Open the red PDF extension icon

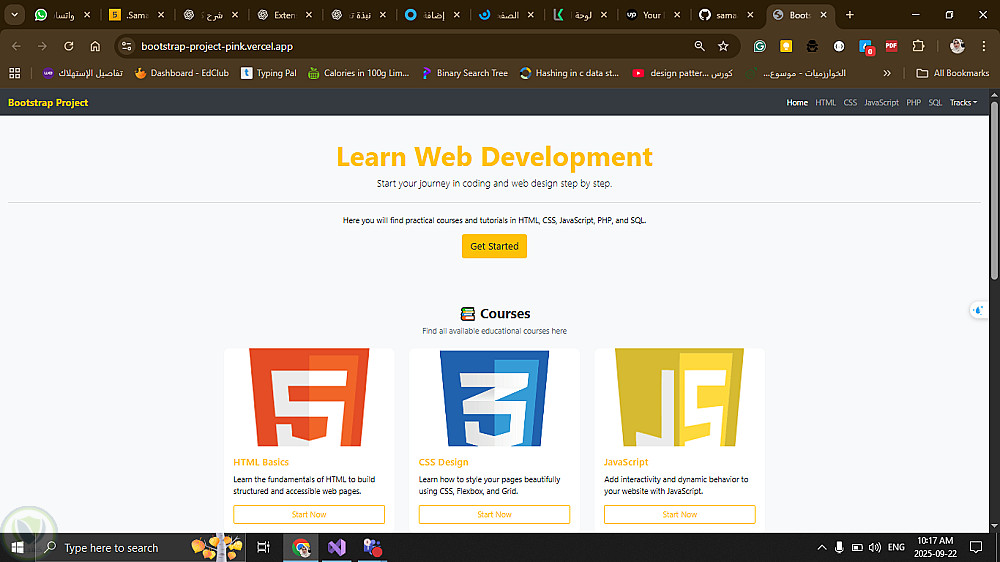892,46
